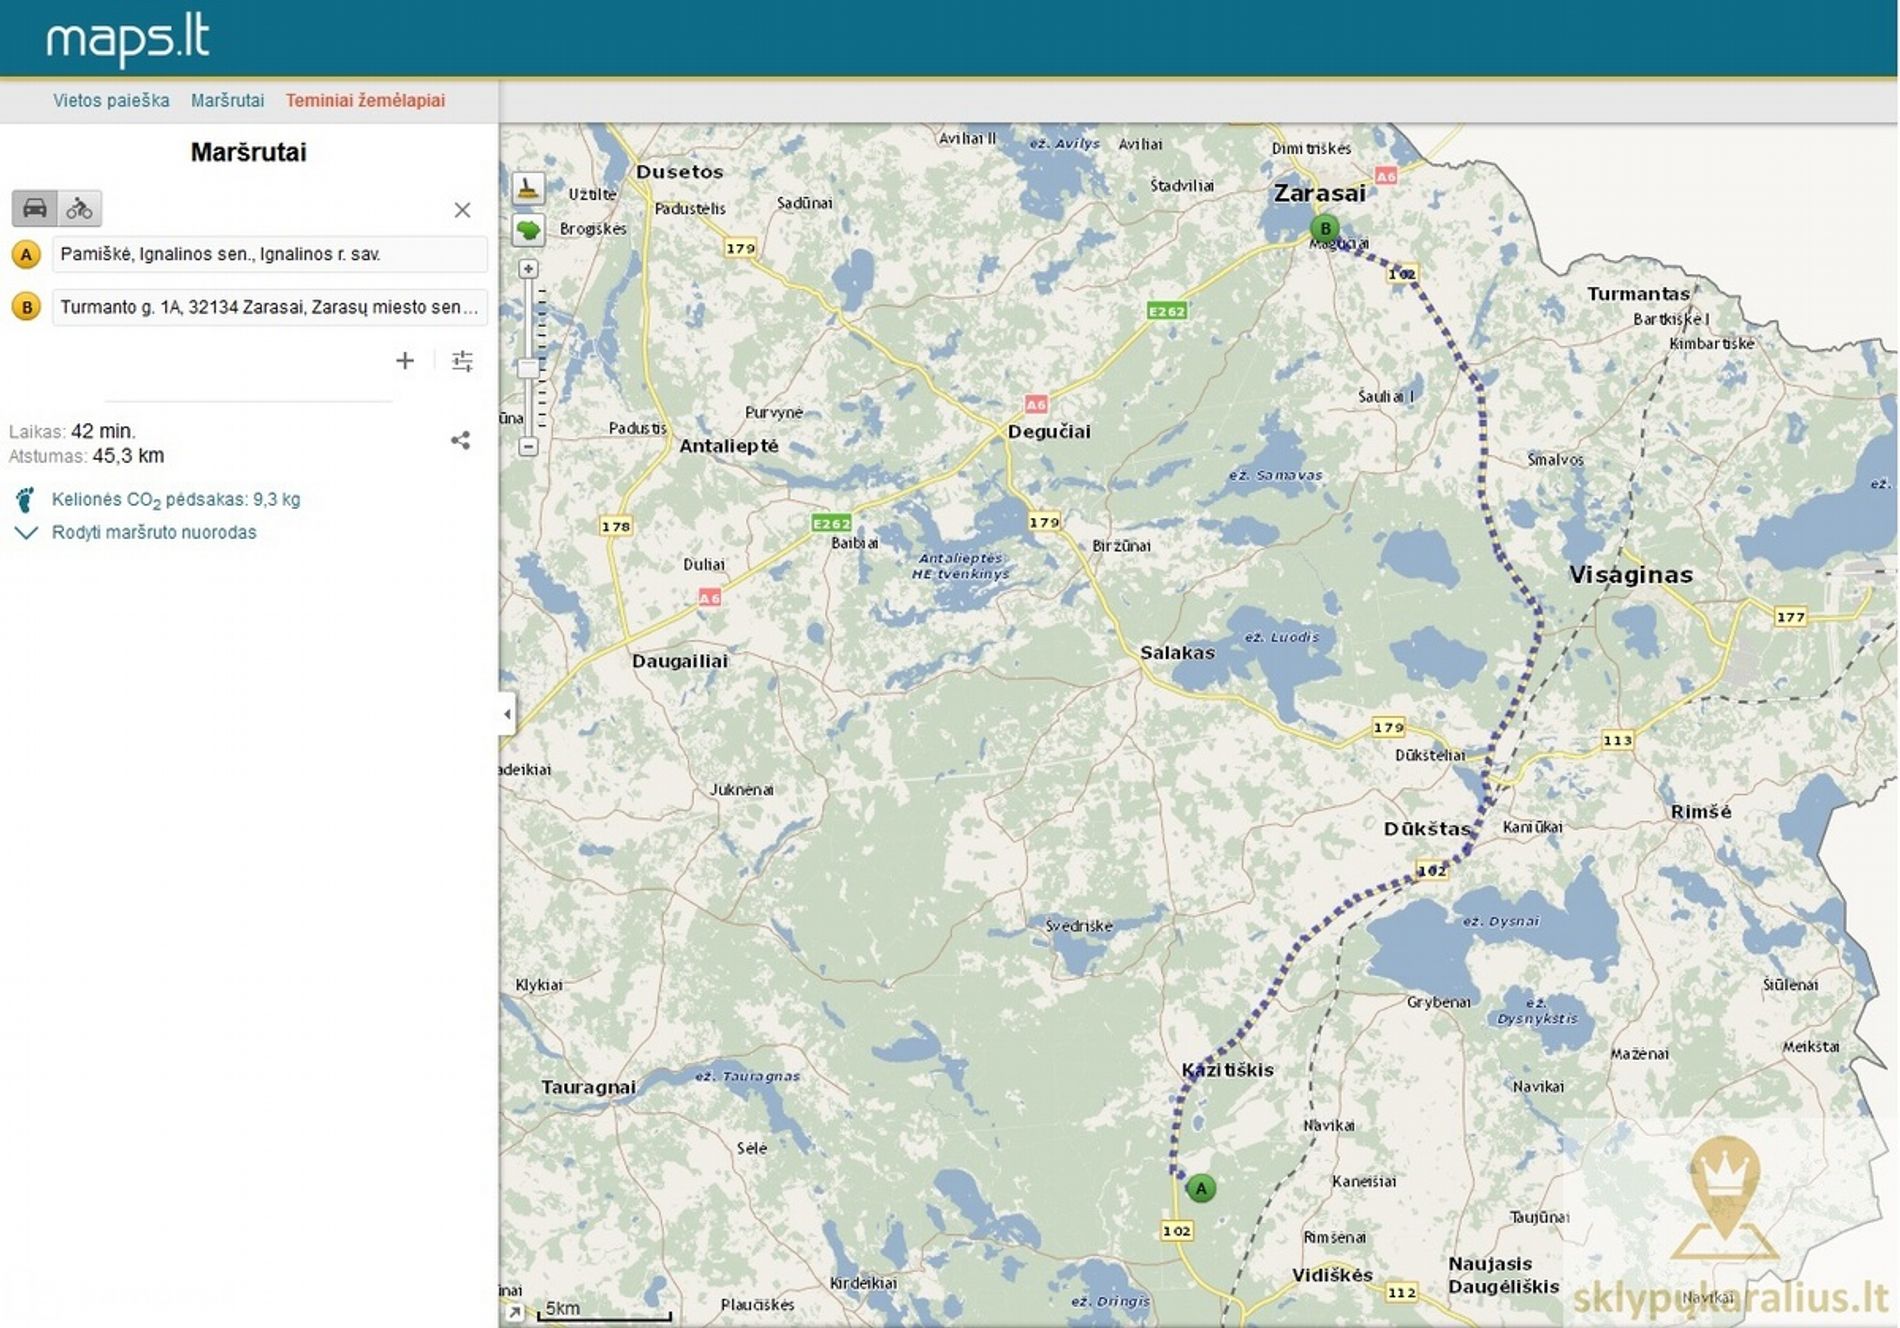This screenshot has height=1328, width=1900.
Task: Click the broom clear-map tool icon
Action: pyautogui.click(x=528, y=188)
